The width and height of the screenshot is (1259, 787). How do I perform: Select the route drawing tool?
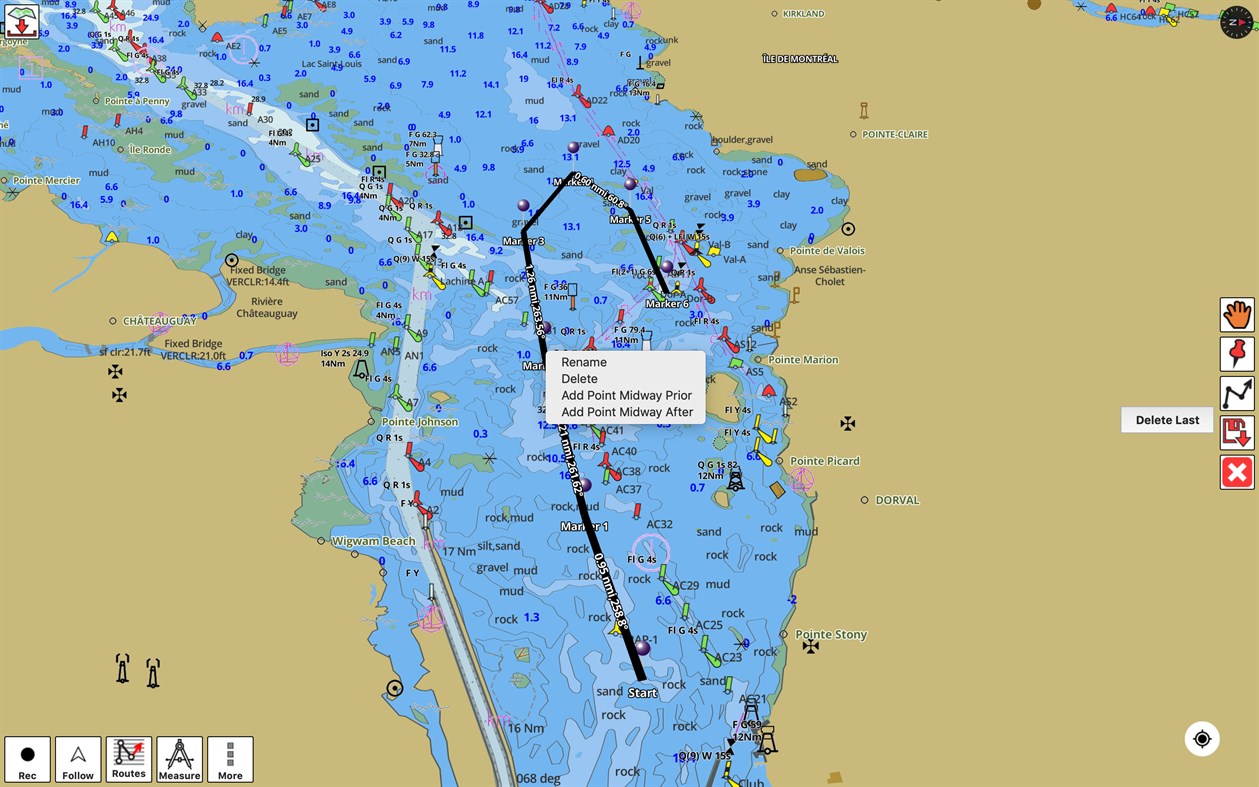tap(1237, 394)
